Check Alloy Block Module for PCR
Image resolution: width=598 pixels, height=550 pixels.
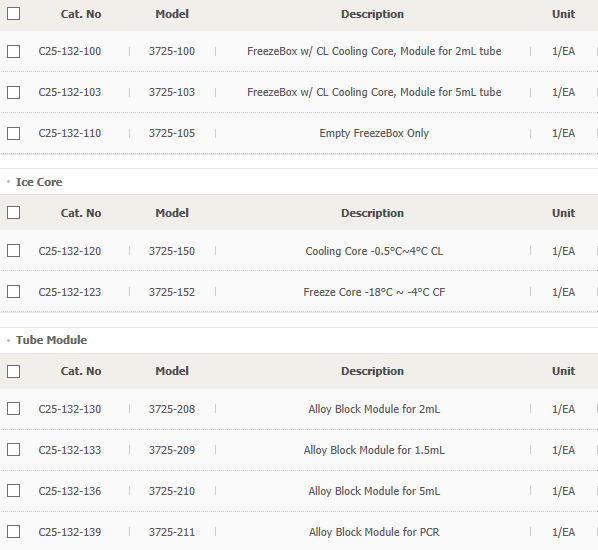click(13, 532)
